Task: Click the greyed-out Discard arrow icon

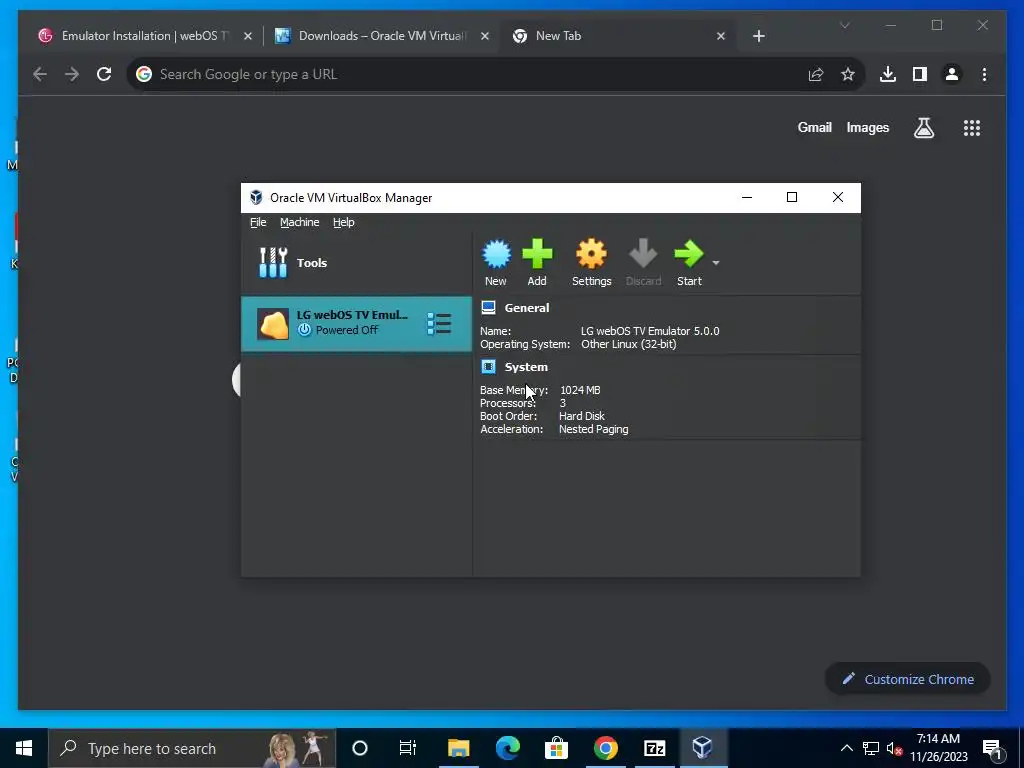Action: 643,254
